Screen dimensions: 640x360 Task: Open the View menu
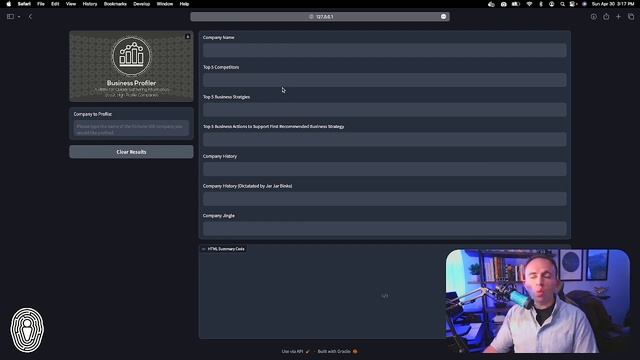[71, 4]
